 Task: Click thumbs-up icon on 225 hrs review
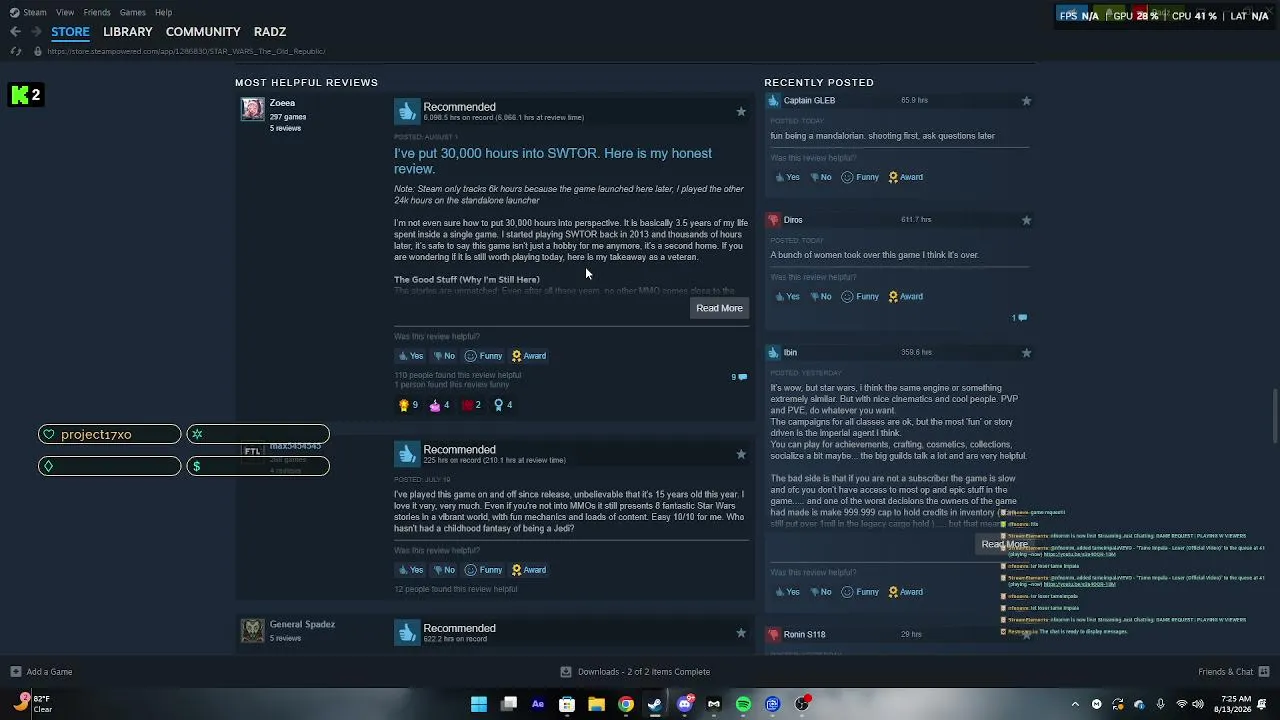[x=406, y=454]
